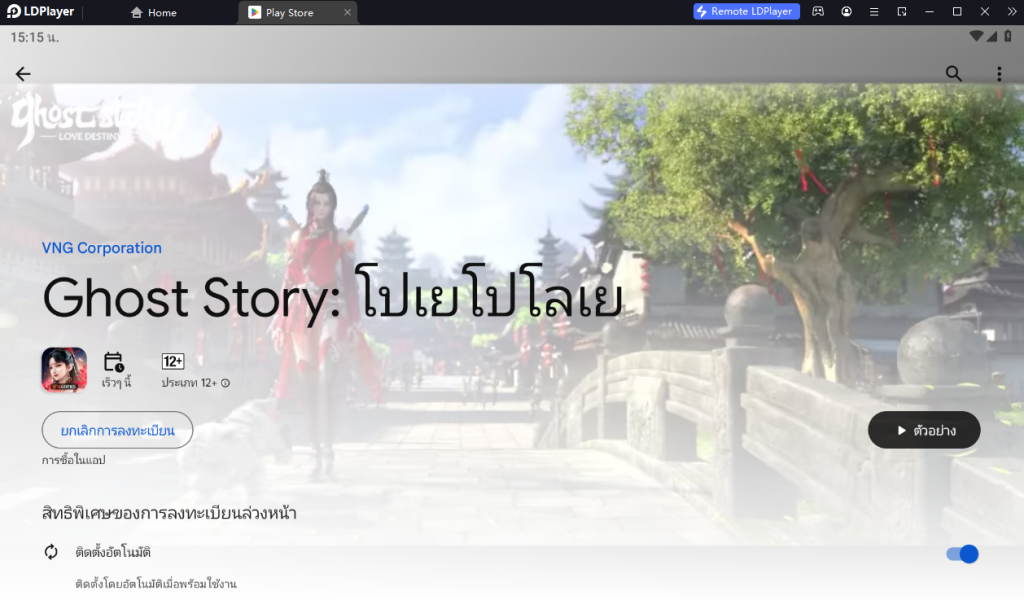The image size is (1024, 600).
Task: Toggle the ติดตั้งอัตโนมัติ auto-install switch
Action: coord(962,554)
